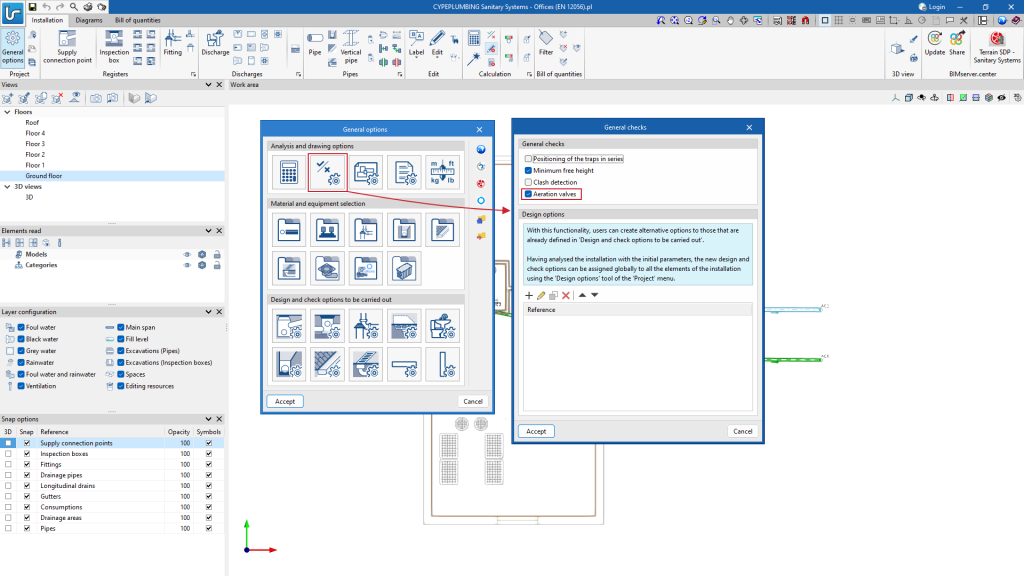1024x576 pixels.
Task: Click pencil edit icon in Design options
Action: click(x=541, y=295)
